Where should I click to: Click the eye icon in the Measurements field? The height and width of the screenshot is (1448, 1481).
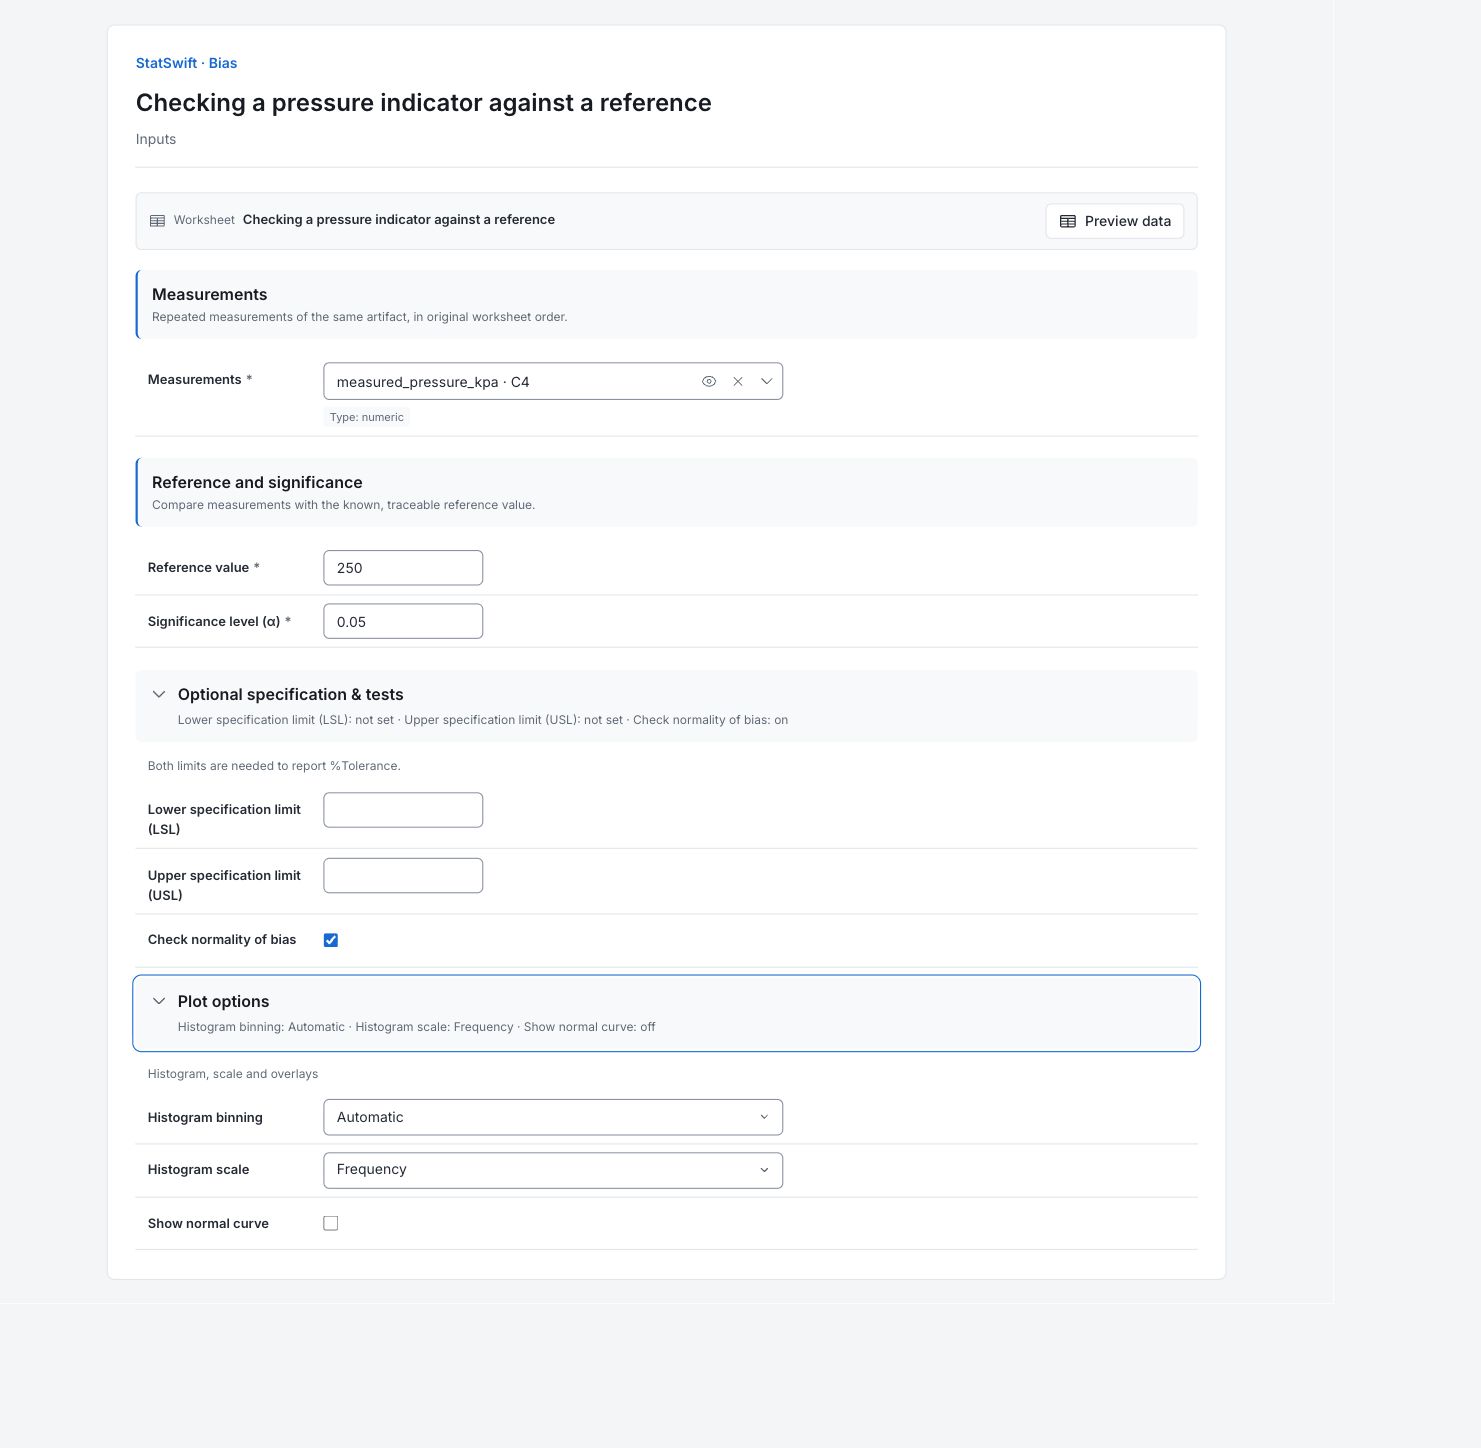point(709,381)
